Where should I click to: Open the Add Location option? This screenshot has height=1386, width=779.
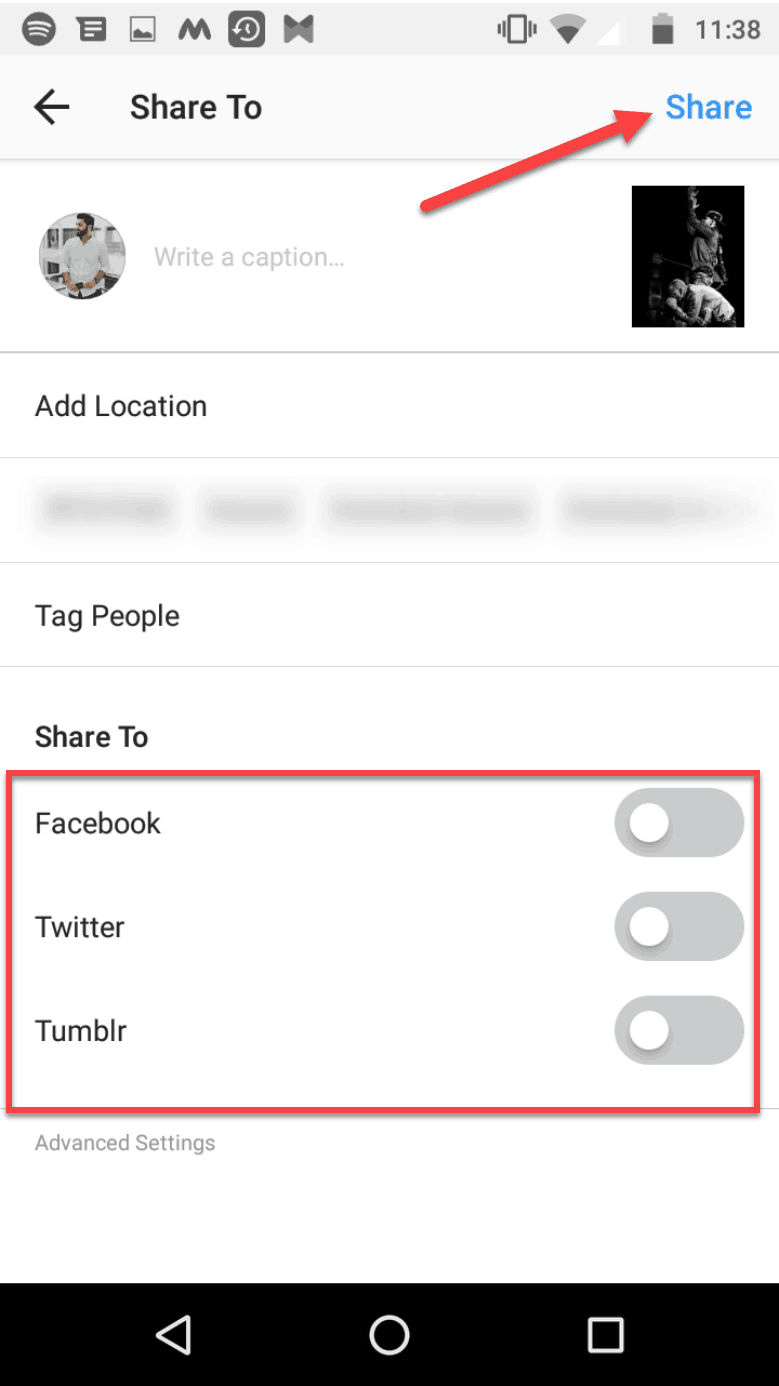389,406
